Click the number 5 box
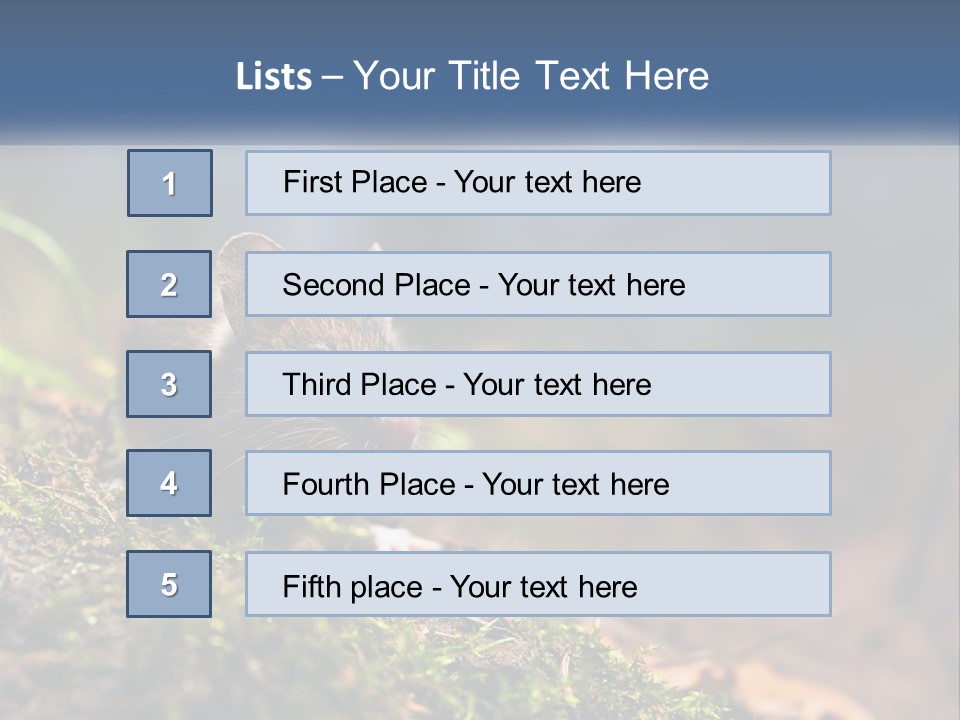The image size is (960, 720). coord(169,584)
